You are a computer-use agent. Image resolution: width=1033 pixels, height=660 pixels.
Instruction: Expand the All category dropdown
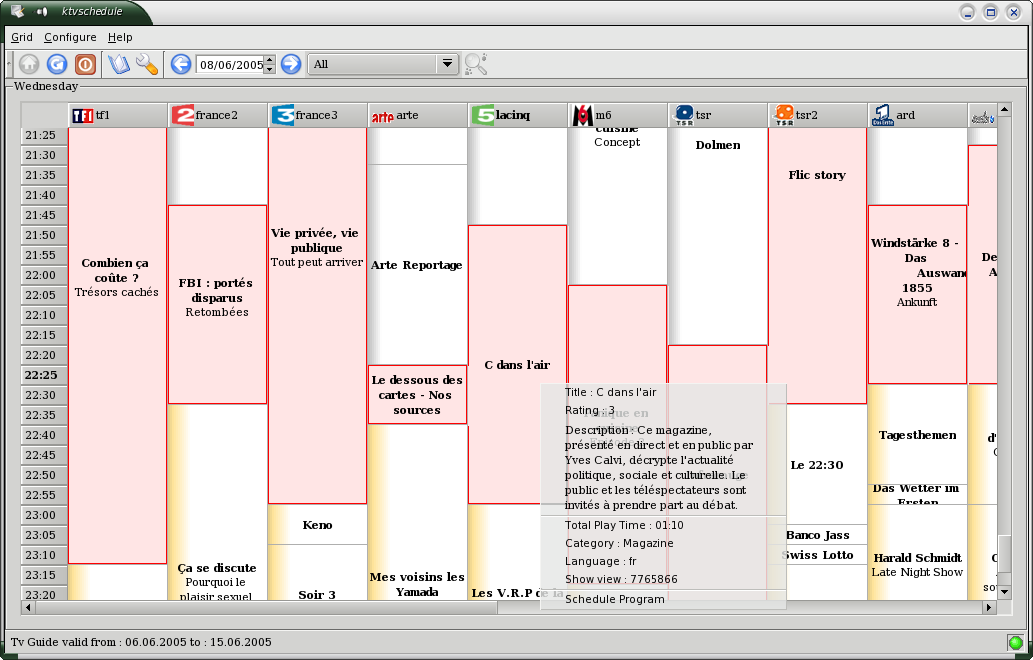point(382,64)
